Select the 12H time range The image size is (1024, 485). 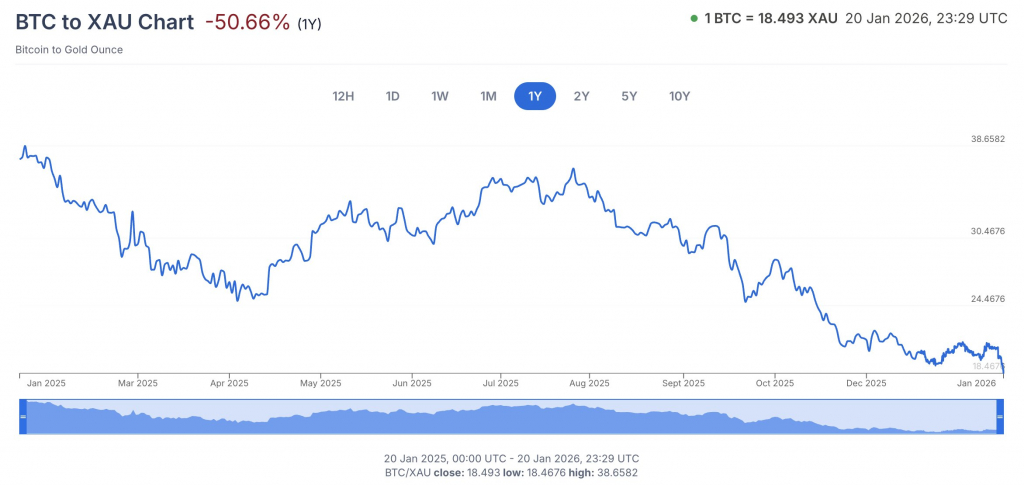pyautogui.click(x=343, y=96)
